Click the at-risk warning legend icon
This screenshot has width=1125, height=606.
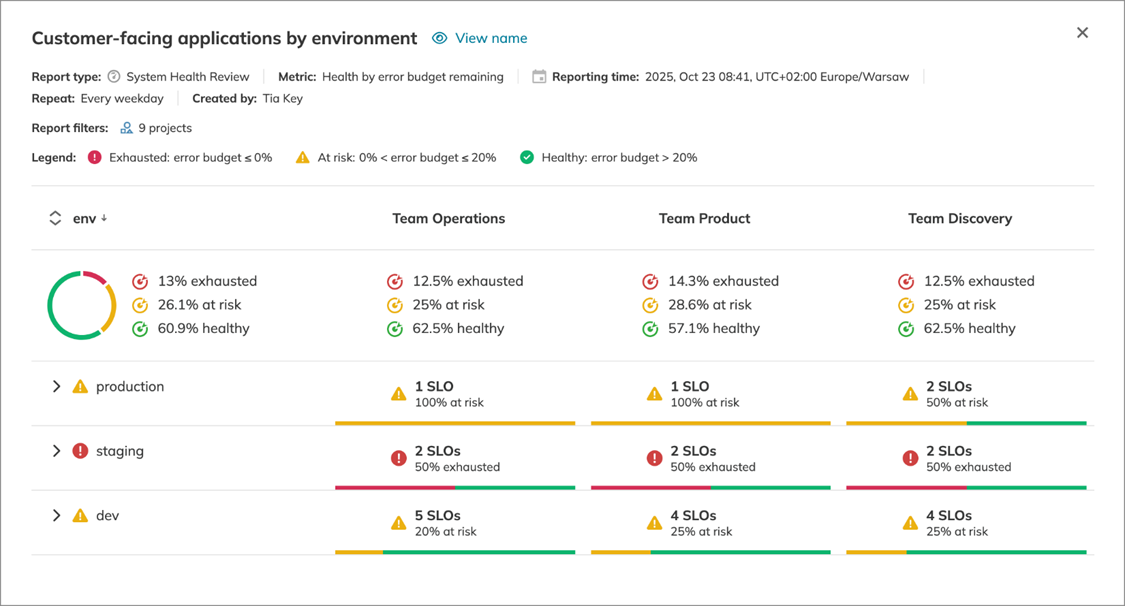pyautogui.click(x=303, y=157)
